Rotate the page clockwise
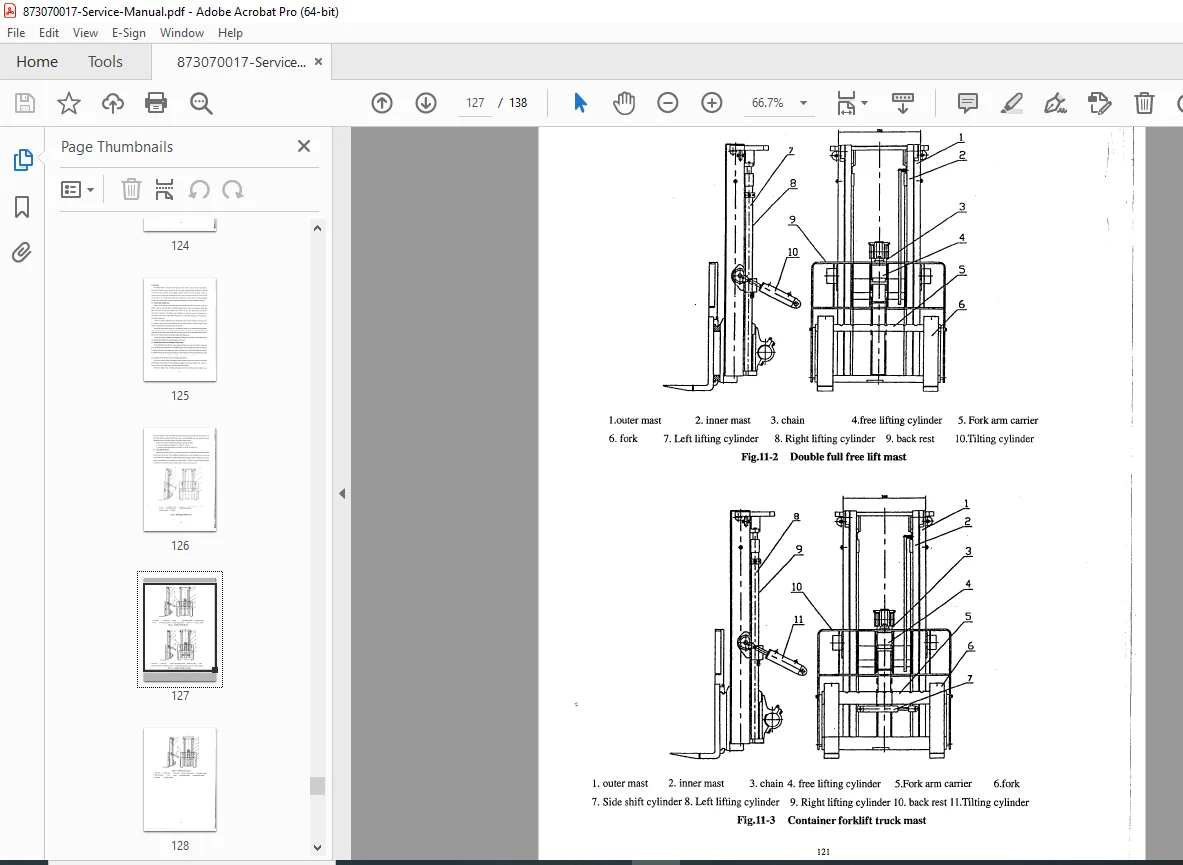 [232, 189]
